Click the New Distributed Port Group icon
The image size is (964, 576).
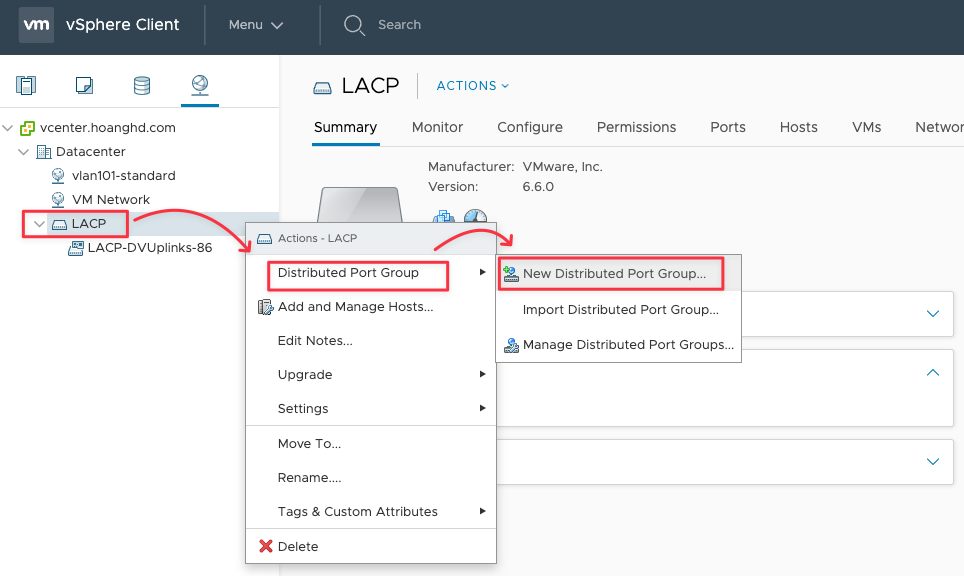click(511, 274)
